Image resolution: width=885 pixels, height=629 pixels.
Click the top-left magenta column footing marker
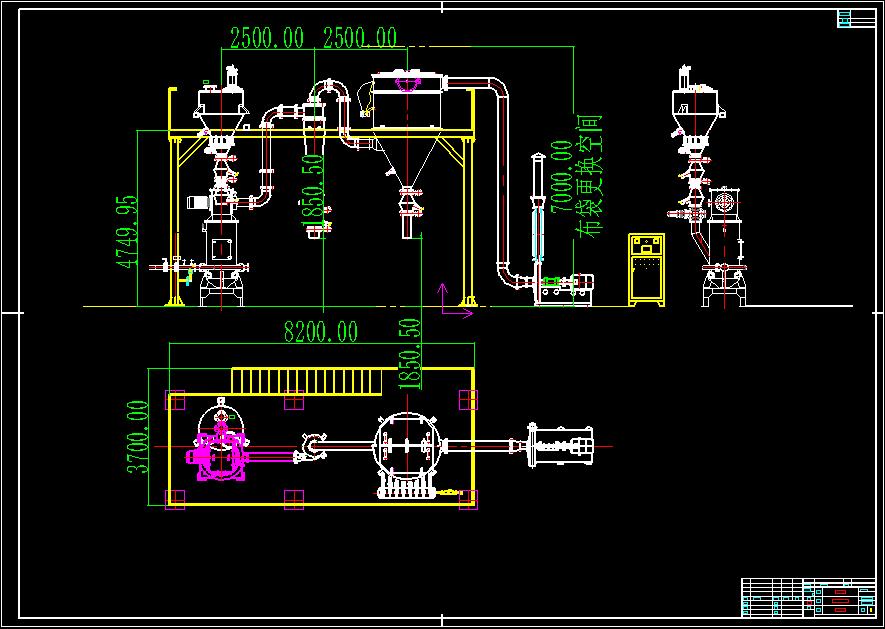pos(175,400)
